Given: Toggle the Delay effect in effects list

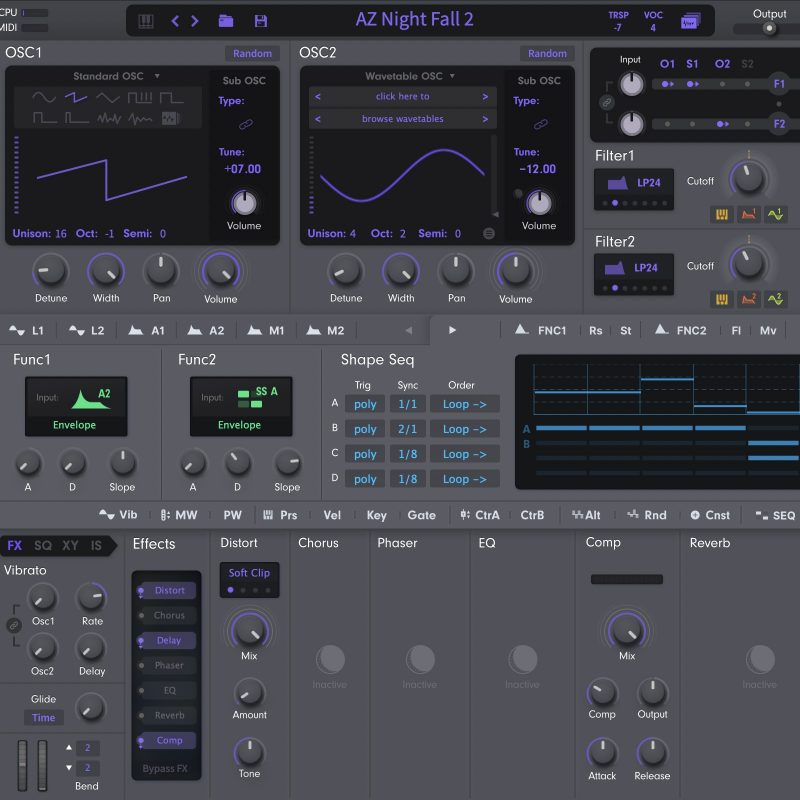Looking at the screenshot, I should (x=168, y=641).
